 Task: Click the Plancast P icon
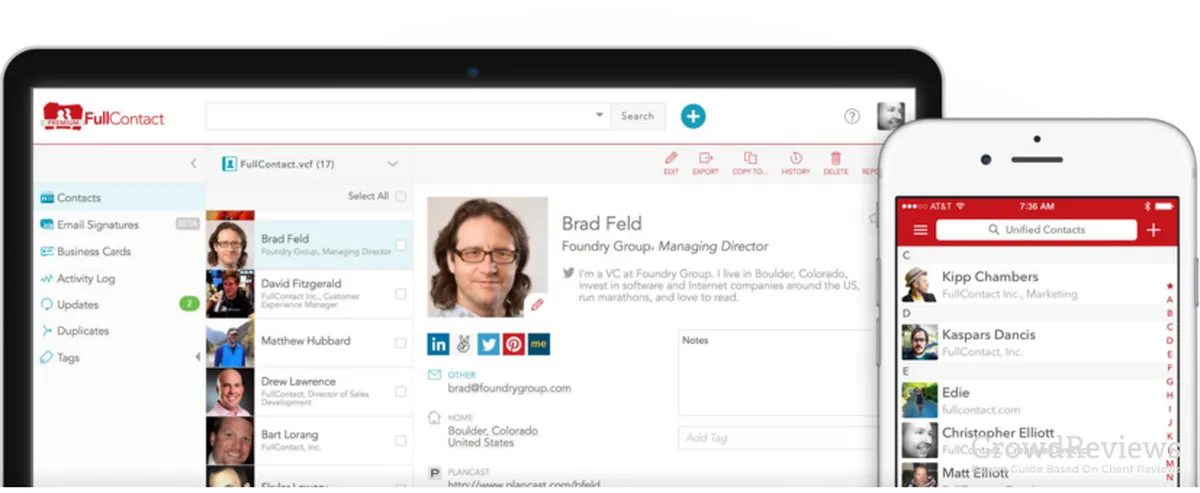point(434,472)
